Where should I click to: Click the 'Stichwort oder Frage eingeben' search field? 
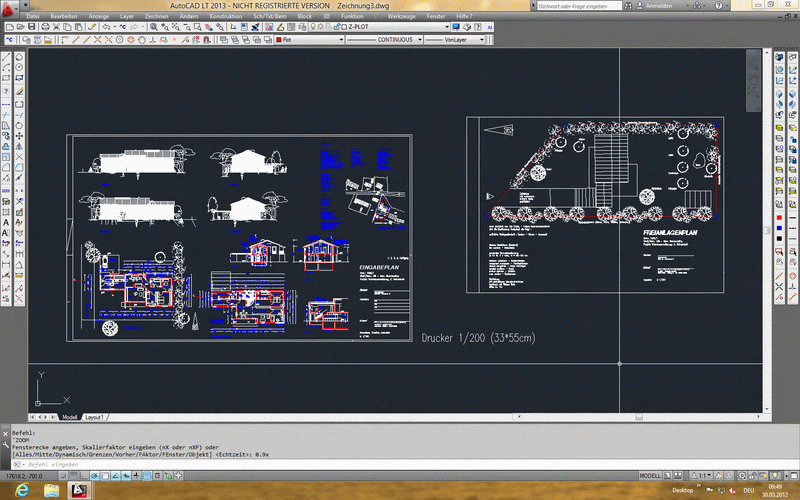[580, 6]
